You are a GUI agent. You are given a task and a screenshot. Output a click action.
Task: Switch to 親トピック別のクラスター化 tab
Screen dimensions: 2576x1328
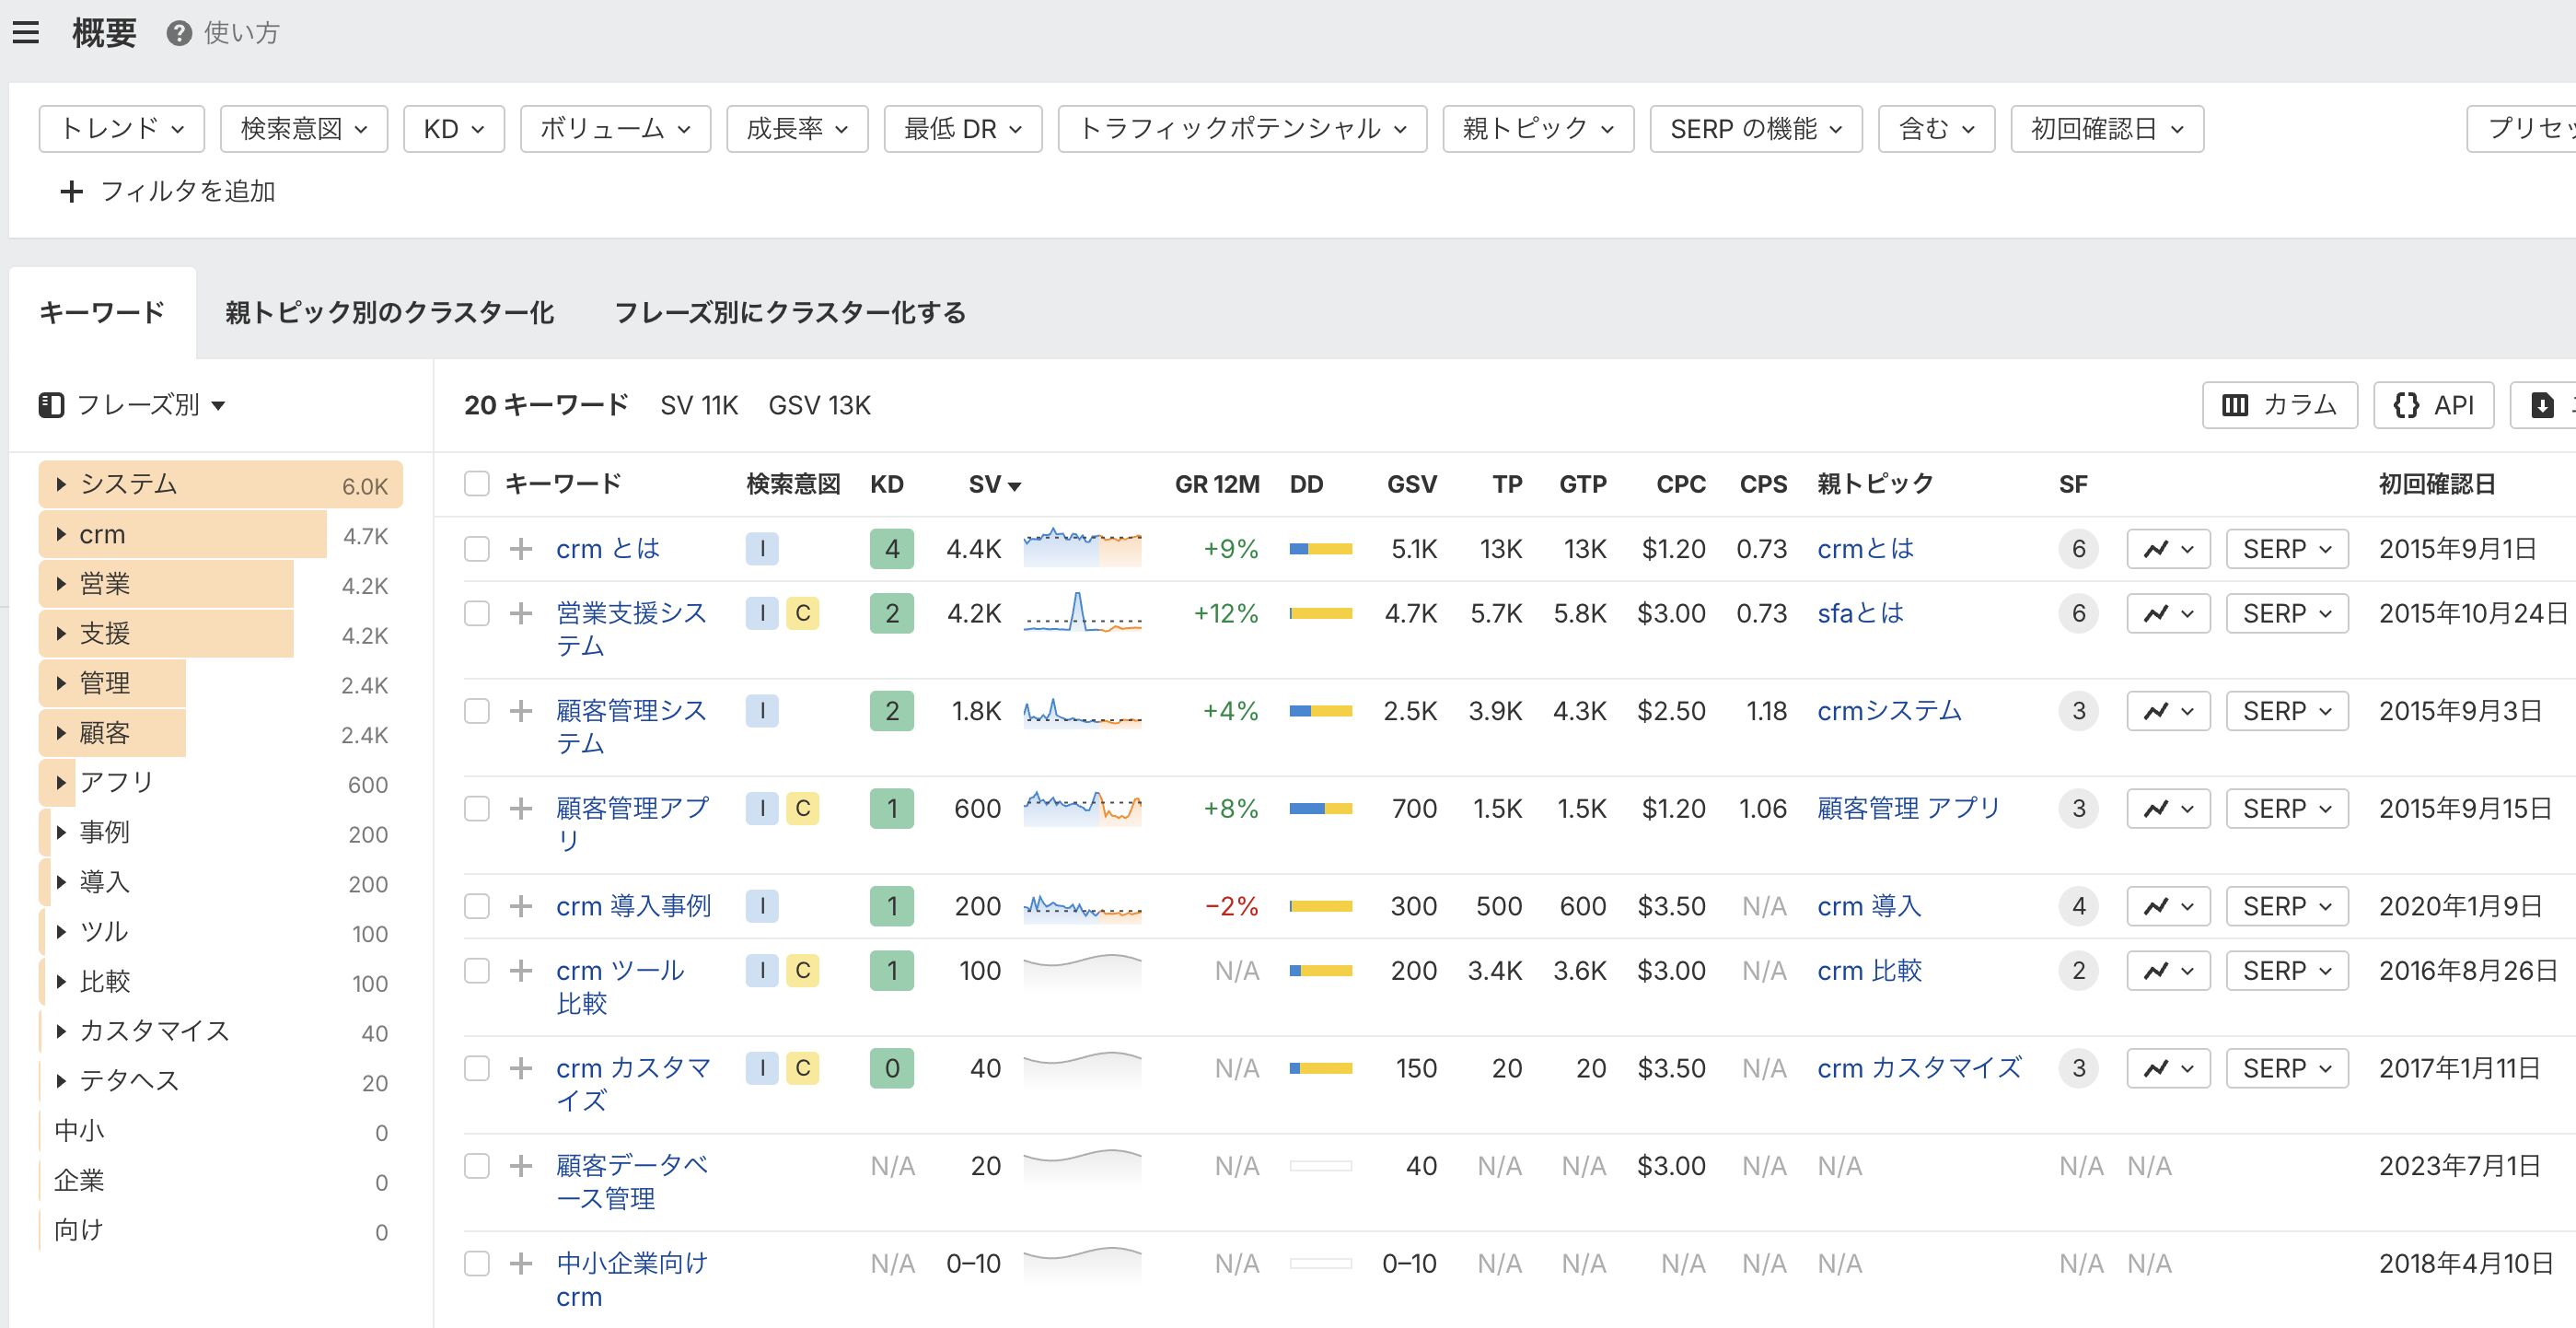click(389, 313)
